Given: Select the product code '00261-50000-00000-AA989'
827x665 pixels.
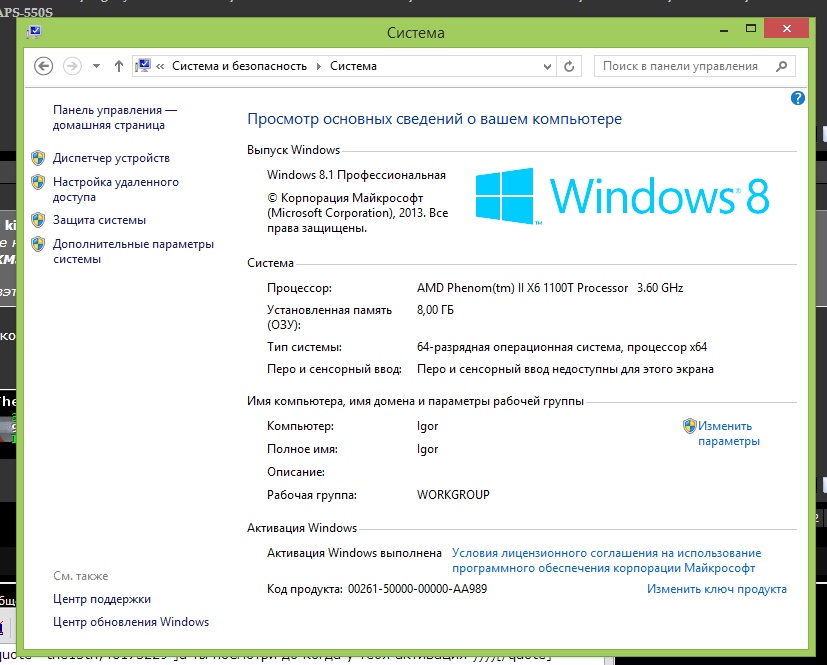Looking at the screenshot, I should click(418, 589).
